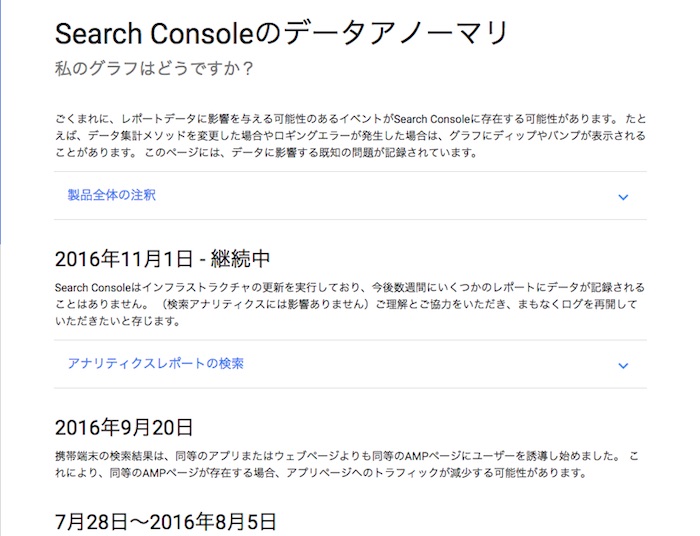Click the 7月28日〜2016年8月5日 heading
This screenshot has height=536, width=700.
pyautogui.click(x=165, y=521)
